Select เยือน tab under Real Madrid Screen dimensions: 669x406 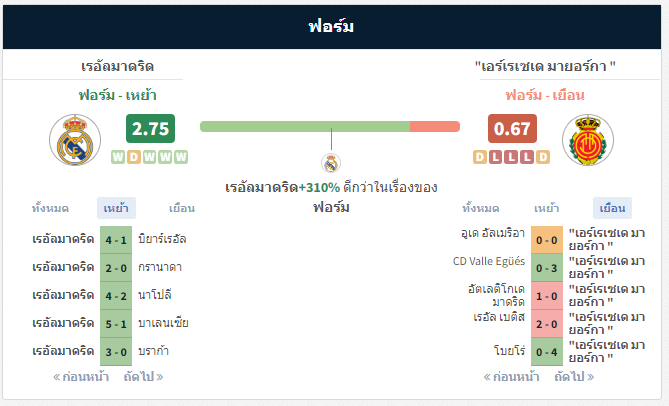coord(182,208)
